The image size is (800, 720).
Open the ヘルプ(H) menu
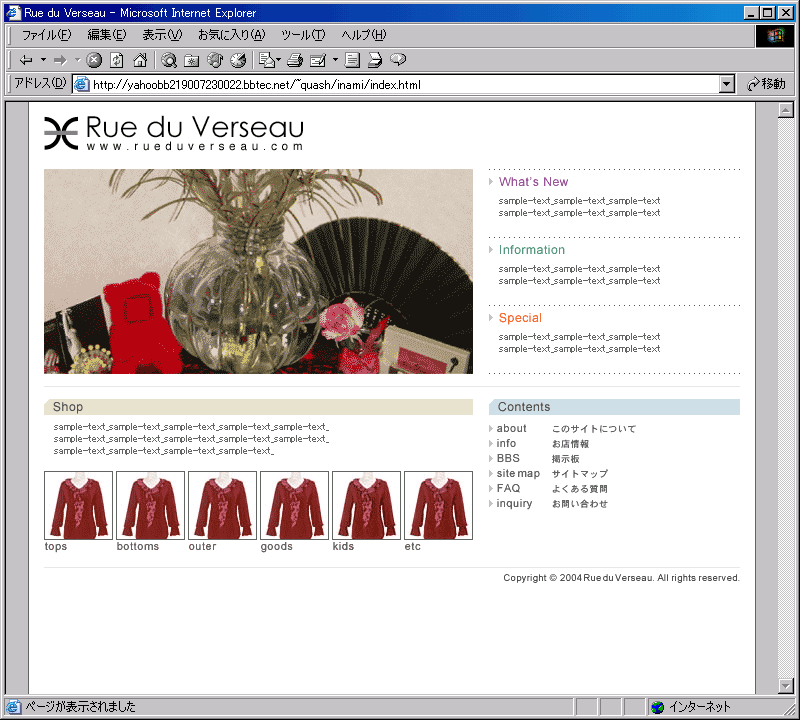coord(364,35)
